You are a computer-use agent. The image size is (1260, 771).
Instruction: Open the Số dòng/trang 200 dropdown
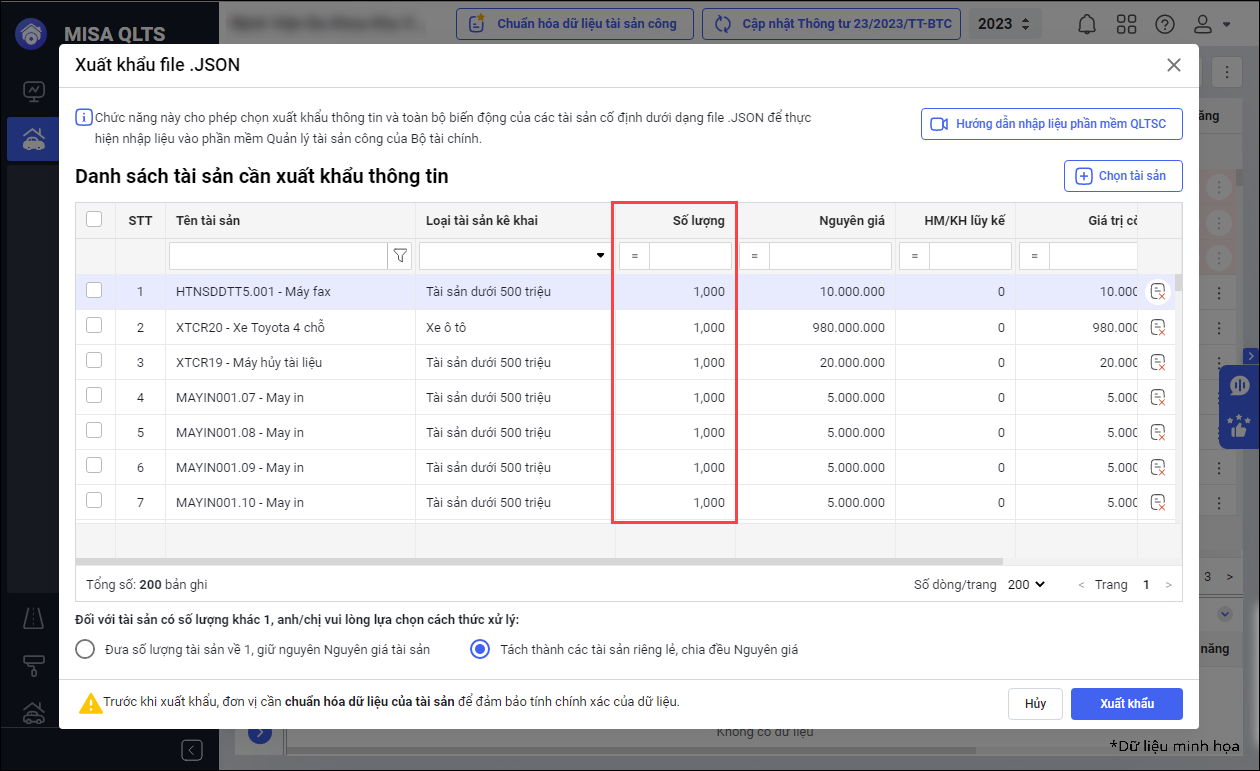pos(1026,584)
